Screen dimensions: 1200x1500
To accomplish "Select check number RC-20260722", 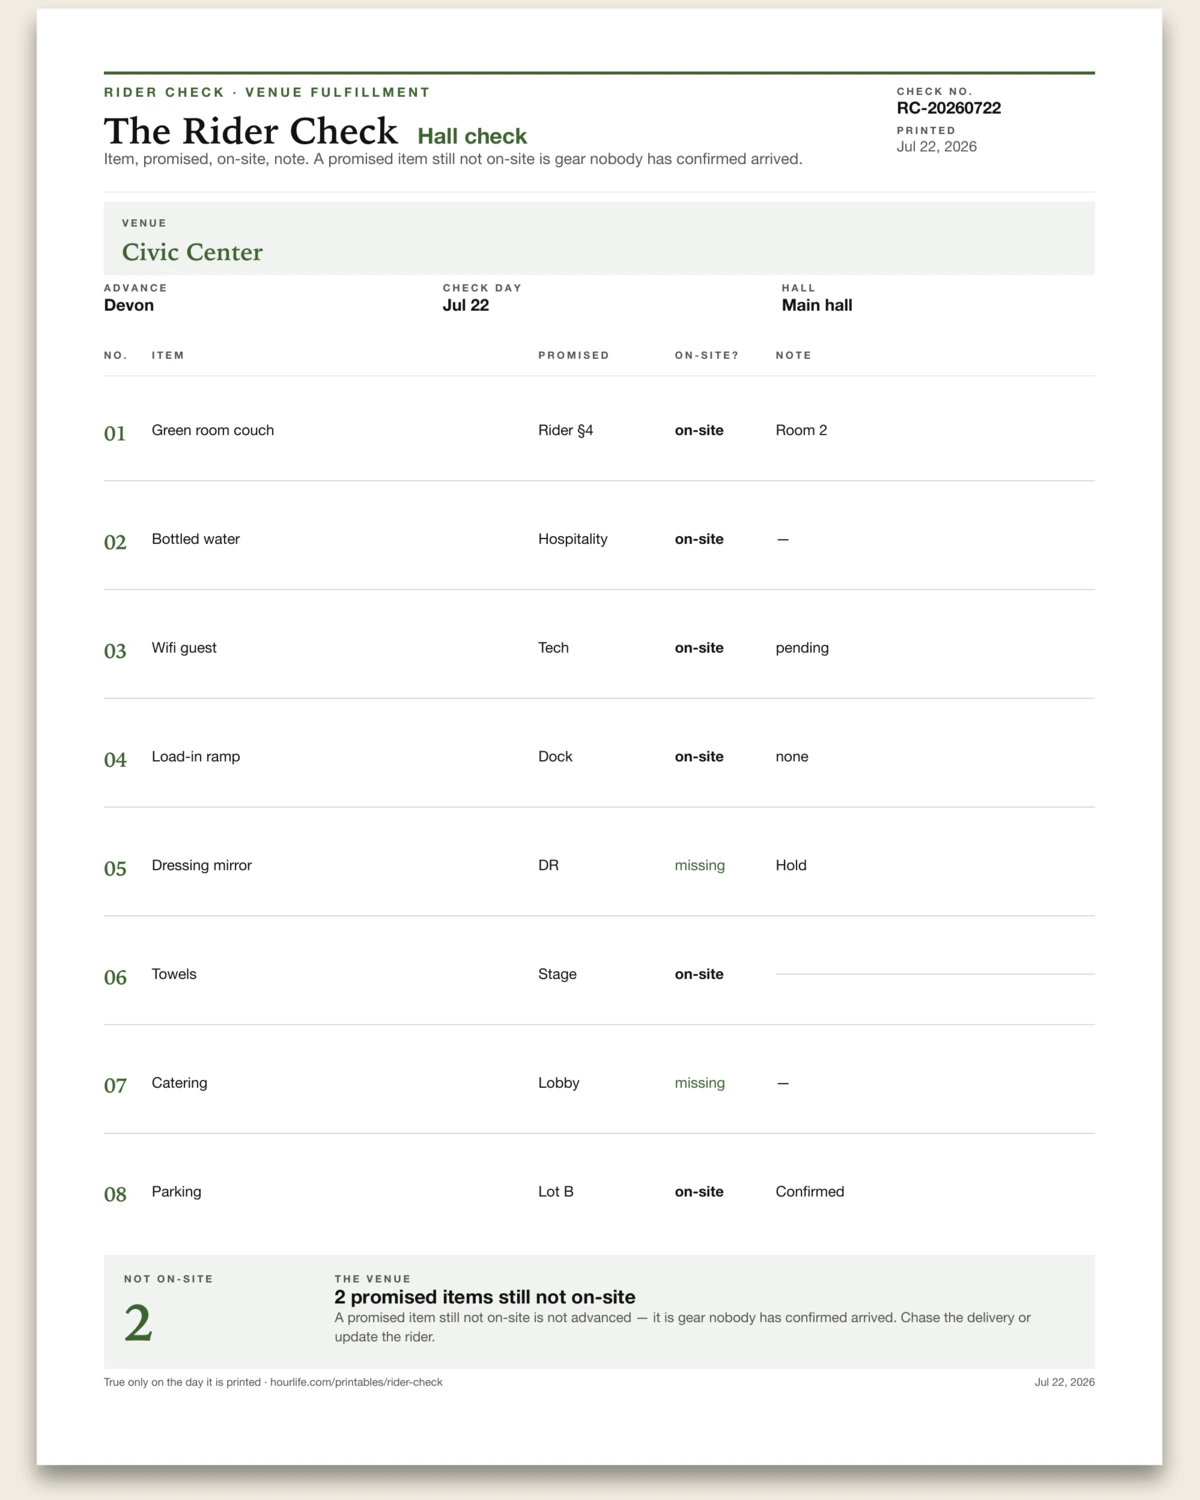I will (948, 108).
